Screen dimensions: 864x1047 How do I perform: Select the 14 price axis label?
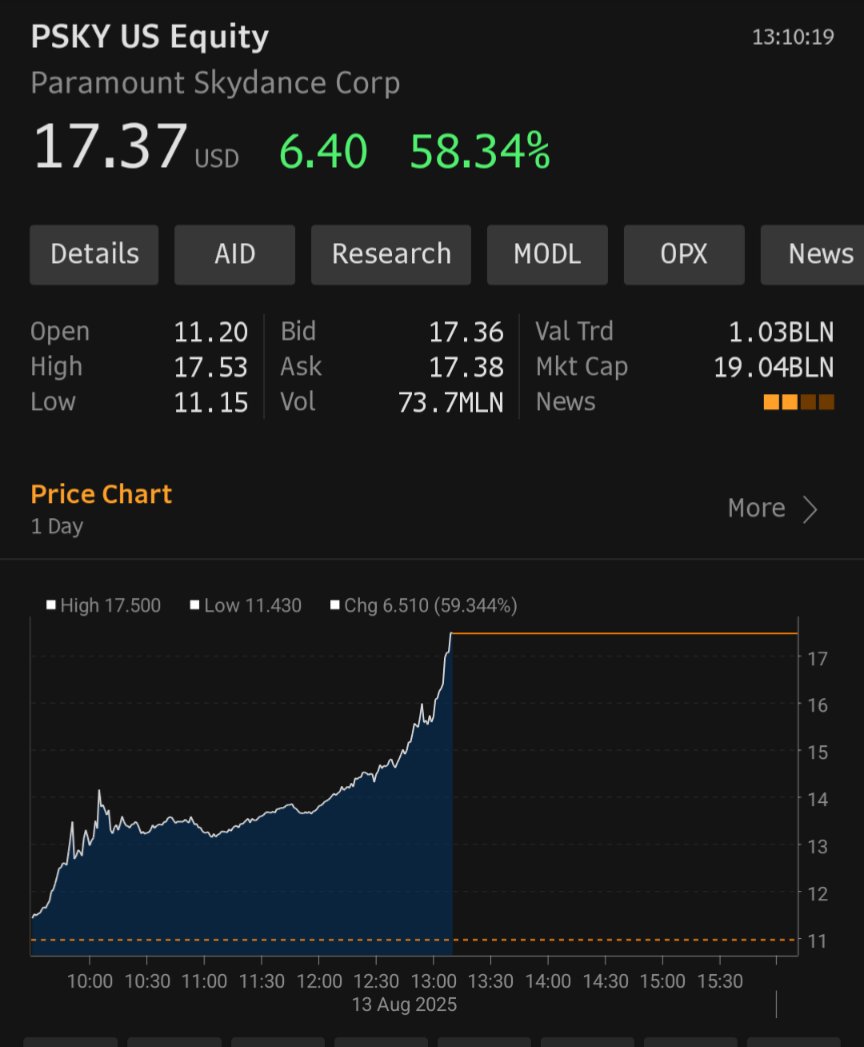[x=817, y=799]
